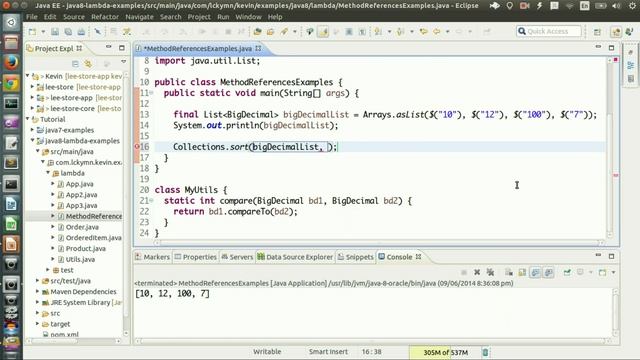Toggle Show Console on standard output change
640x360 pixels.
click(536, 272)
